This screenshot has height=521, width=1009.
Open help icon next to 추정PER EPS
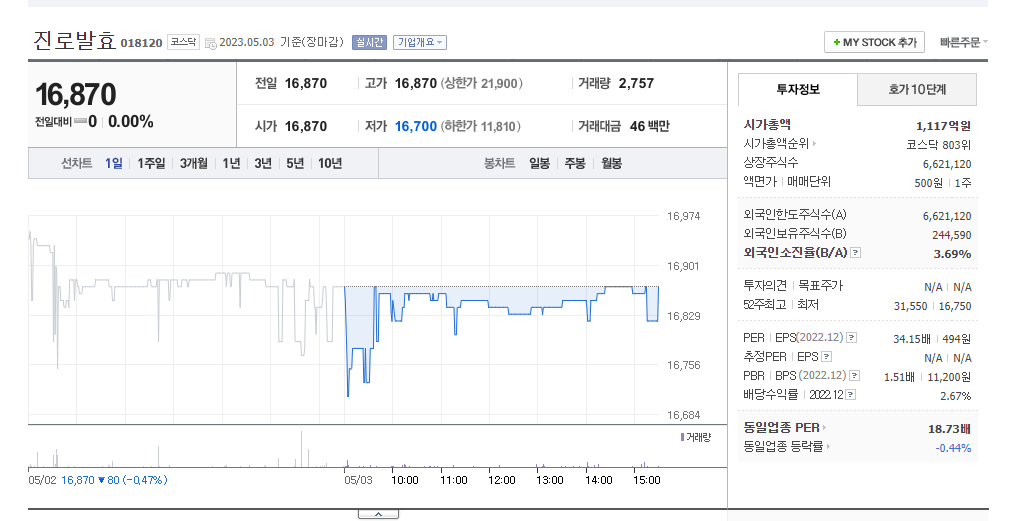pos(826,356)
